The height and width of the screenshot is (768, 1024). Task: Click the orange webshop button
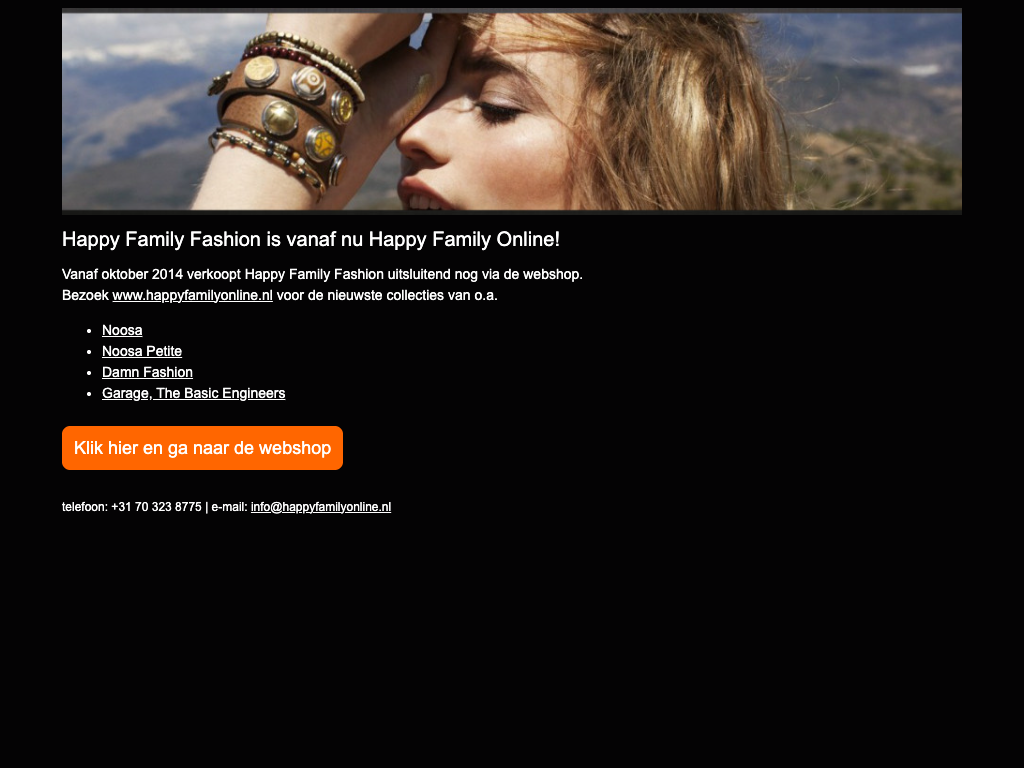point(202,448)
